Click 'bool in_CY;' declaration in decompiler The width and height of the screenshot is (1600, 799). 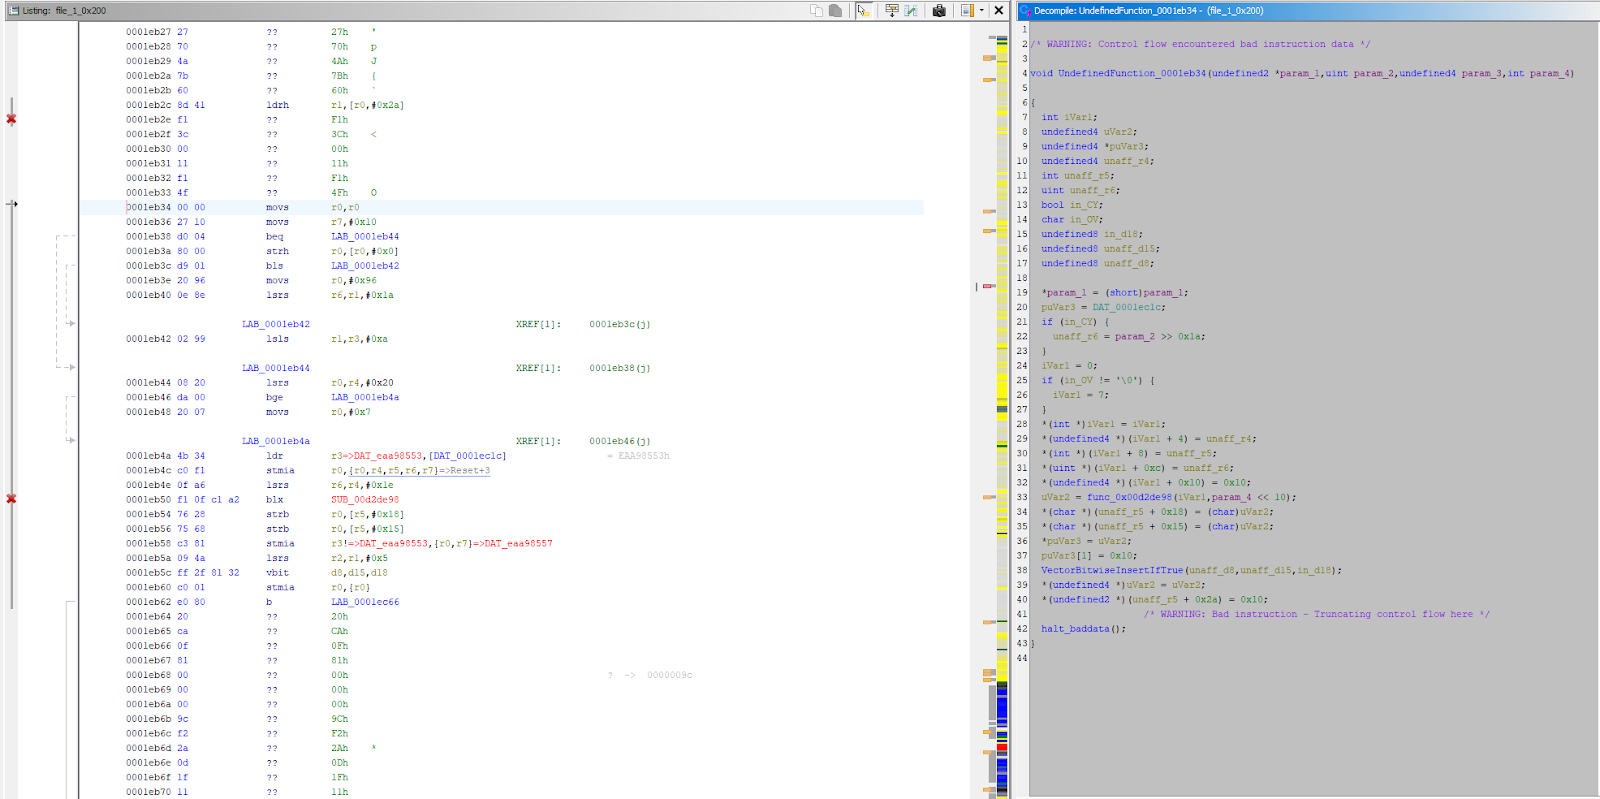1072,205
